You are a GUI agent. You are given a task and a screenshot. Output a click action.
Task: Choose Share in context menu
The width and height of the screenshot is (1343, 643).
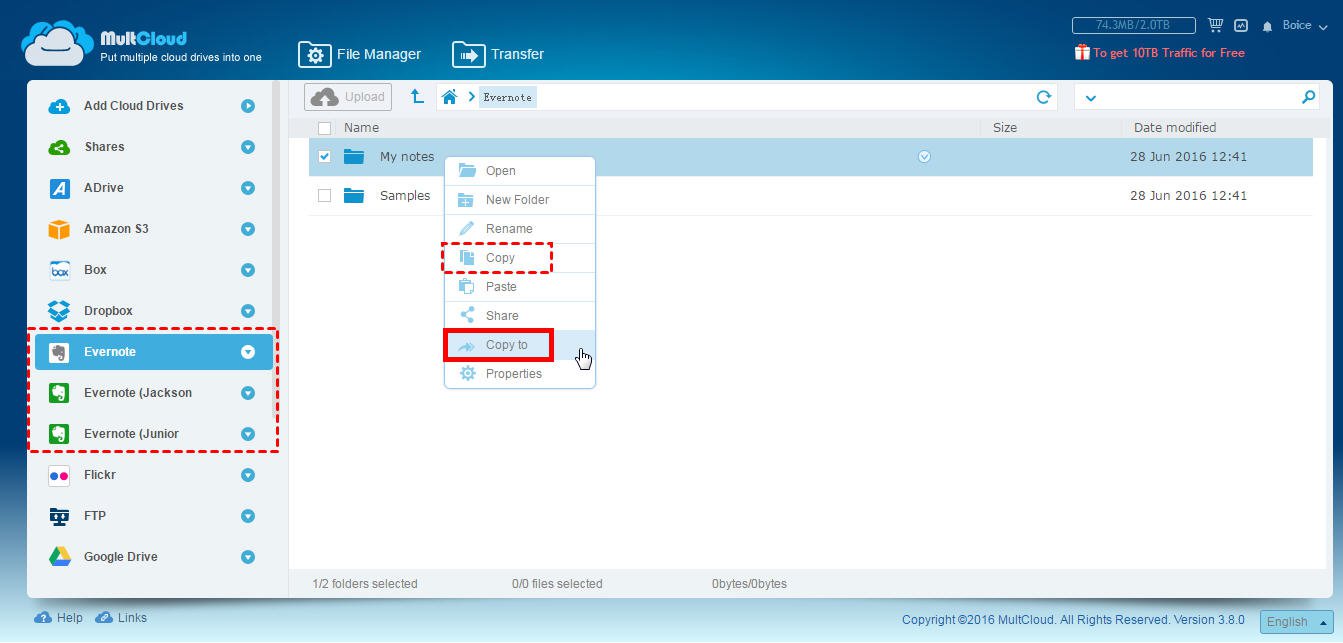[x=520, y=316]
